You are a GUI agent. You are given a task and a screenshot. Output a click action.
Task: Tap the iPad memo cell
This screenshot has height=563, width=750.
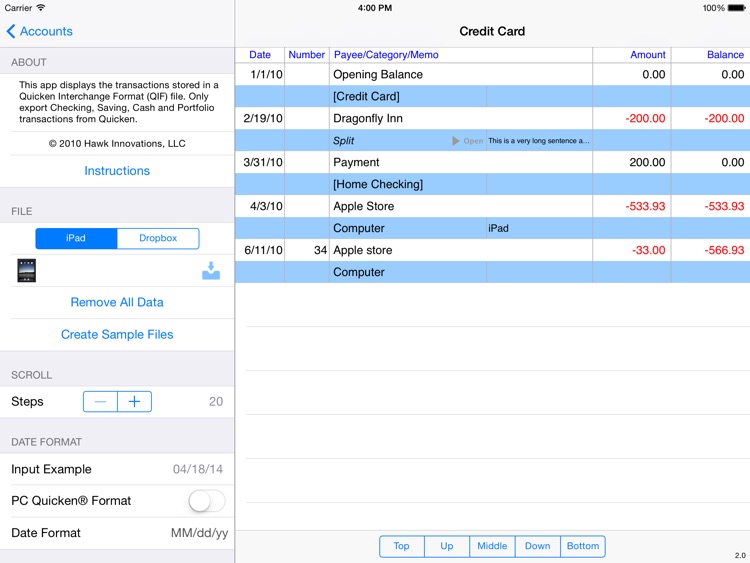pyautogui.click(x=539, y=228)
